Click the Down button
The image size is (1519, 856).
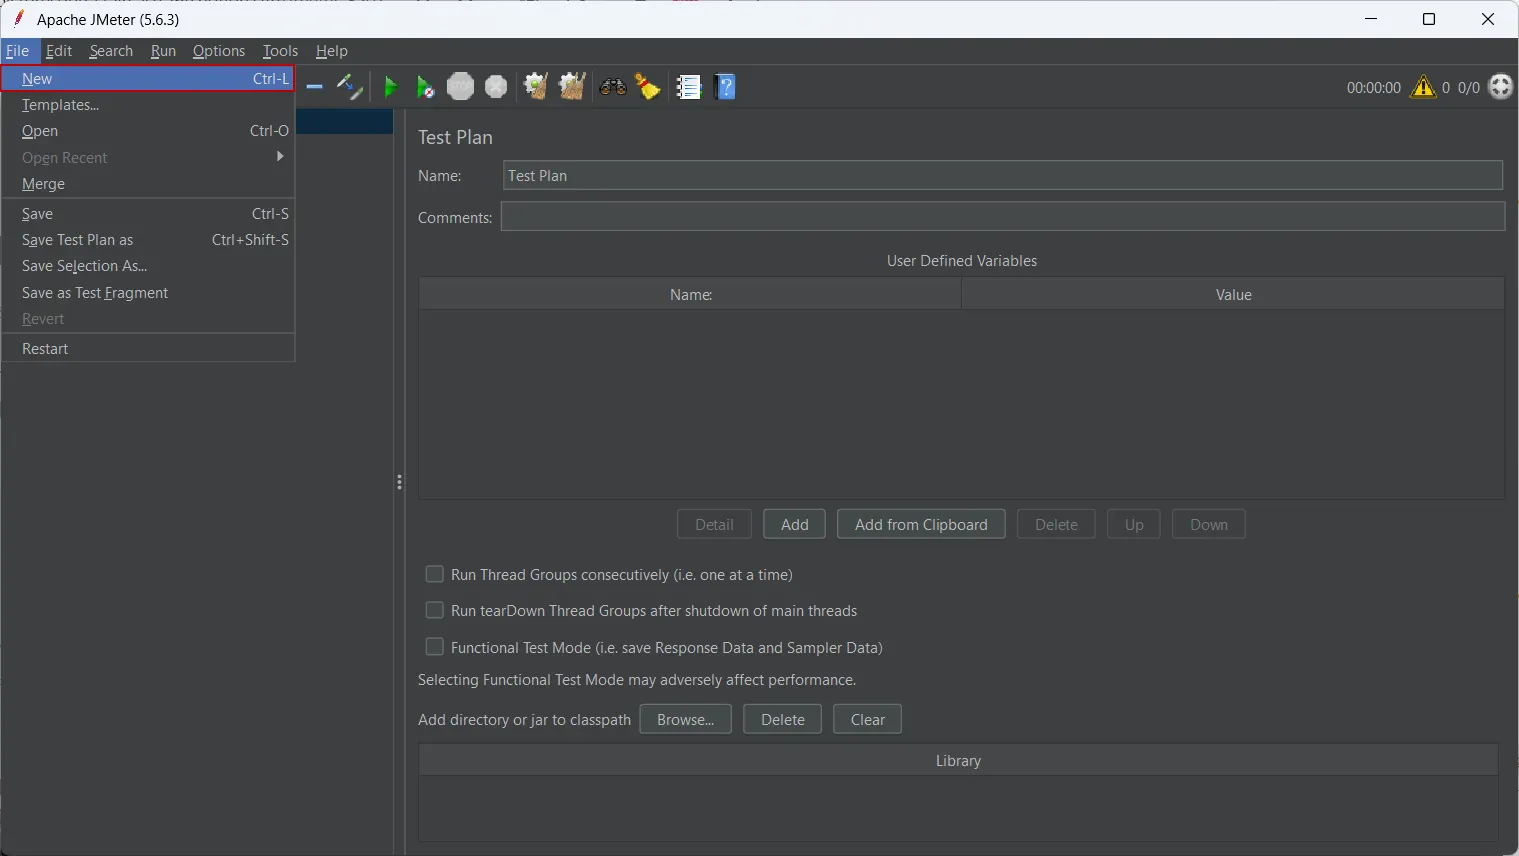point(1209,524)
